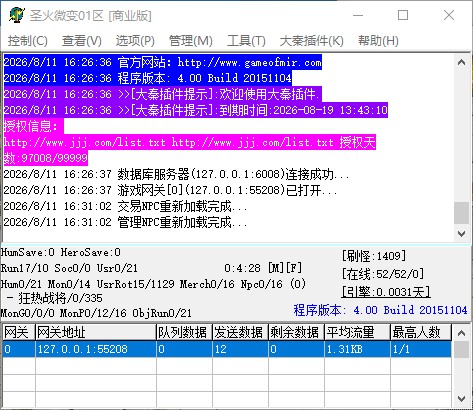
Task: Click the log line 欢迎使用大秦插件
Action: (x=163, y=94)
